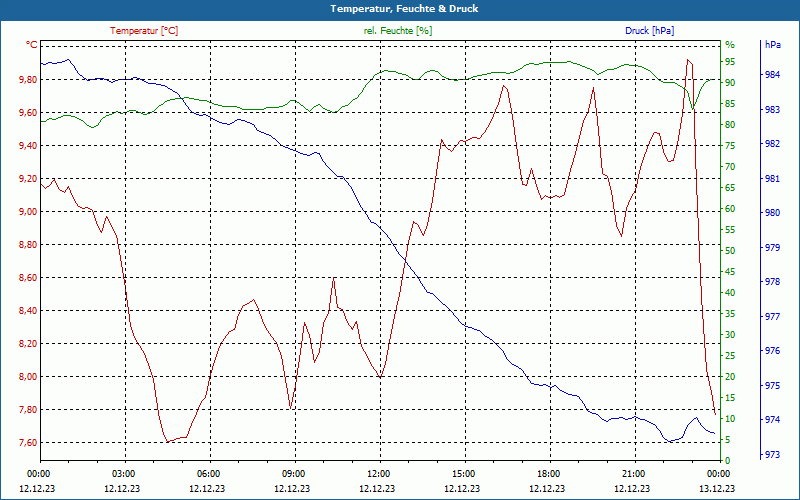
Task: Click the 980 hPa pressure axis value
Action: 773,213
